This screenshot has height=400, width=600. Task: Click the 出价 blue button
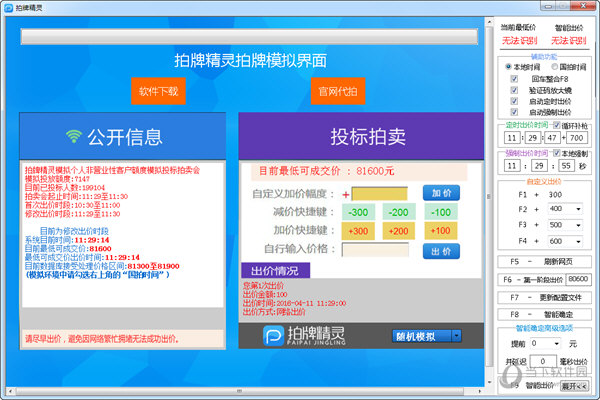[441, 251]
